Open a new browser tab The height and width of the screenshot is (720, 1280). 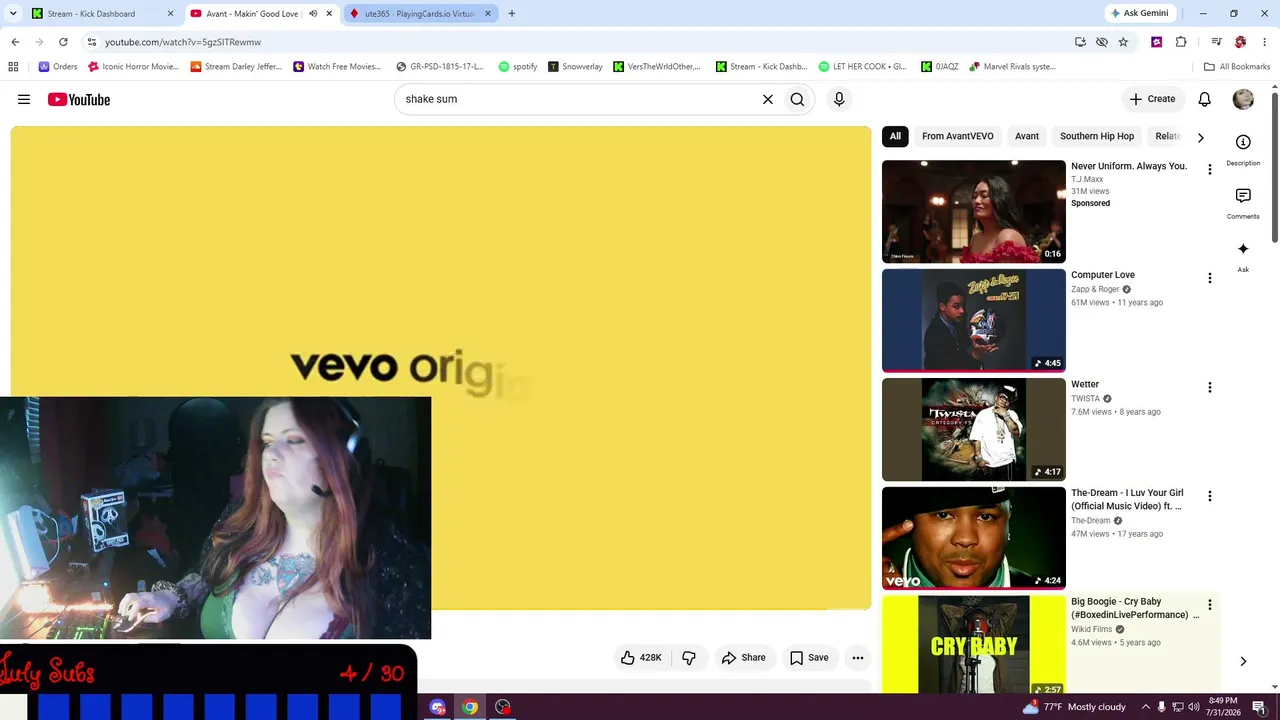pyautogui.click(x=512, y=14)
